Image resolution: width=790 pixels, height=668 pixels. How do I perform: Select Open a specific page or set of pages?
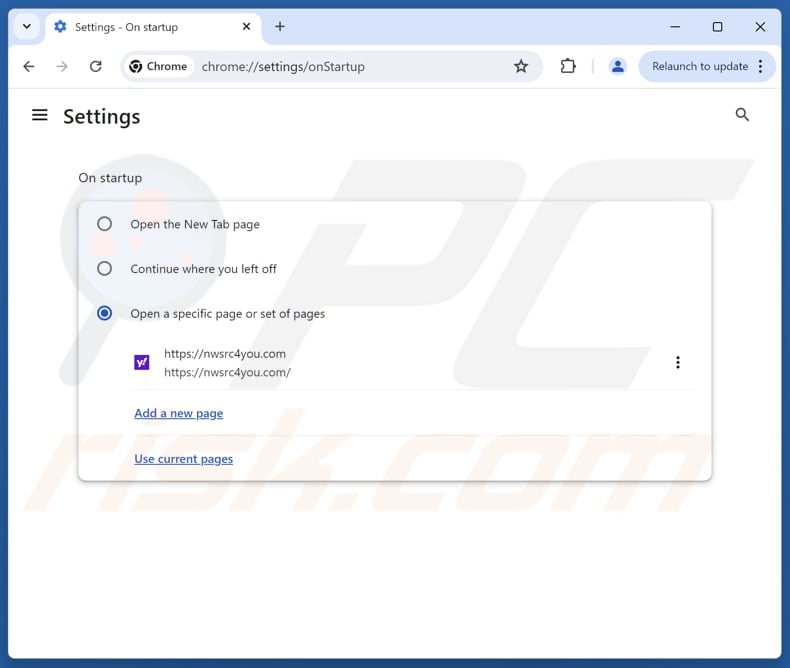[104, 313]
